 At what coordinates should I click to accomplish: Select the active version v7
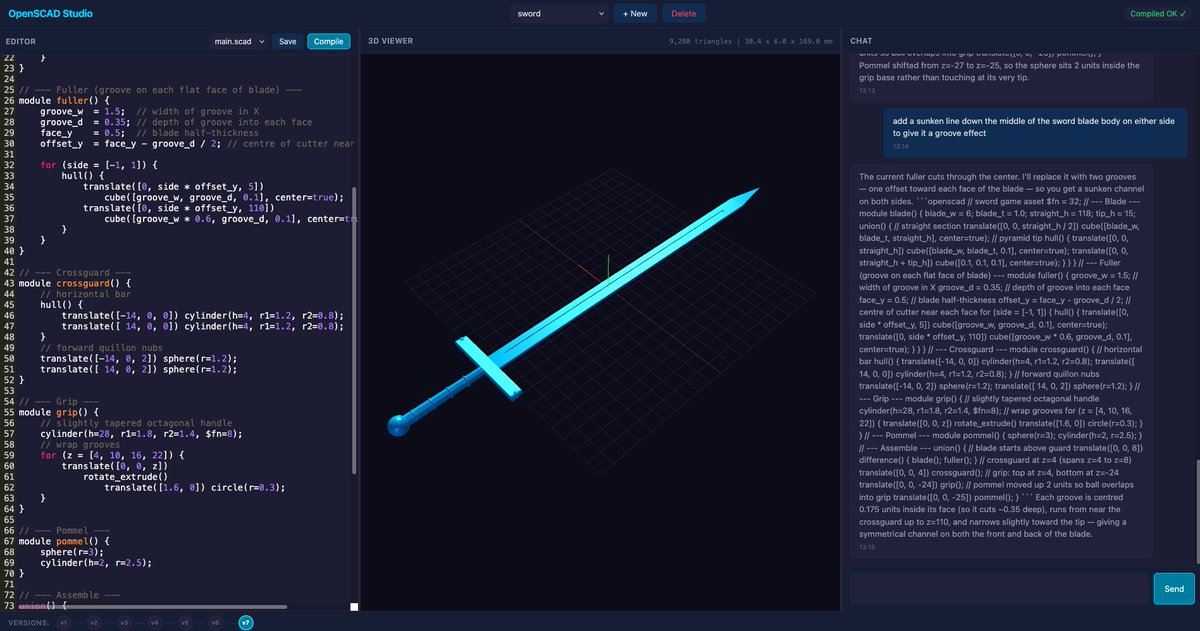click(246, 622)
